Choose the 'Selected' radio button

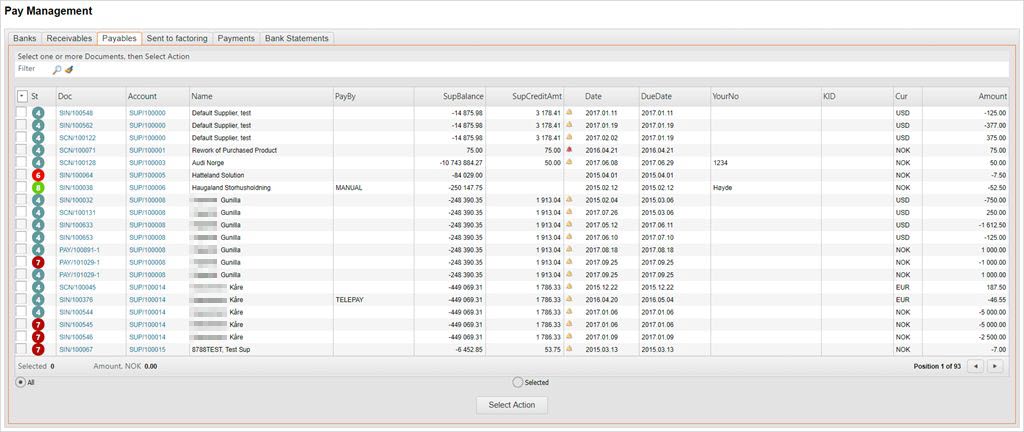click(x=517, y=382)
